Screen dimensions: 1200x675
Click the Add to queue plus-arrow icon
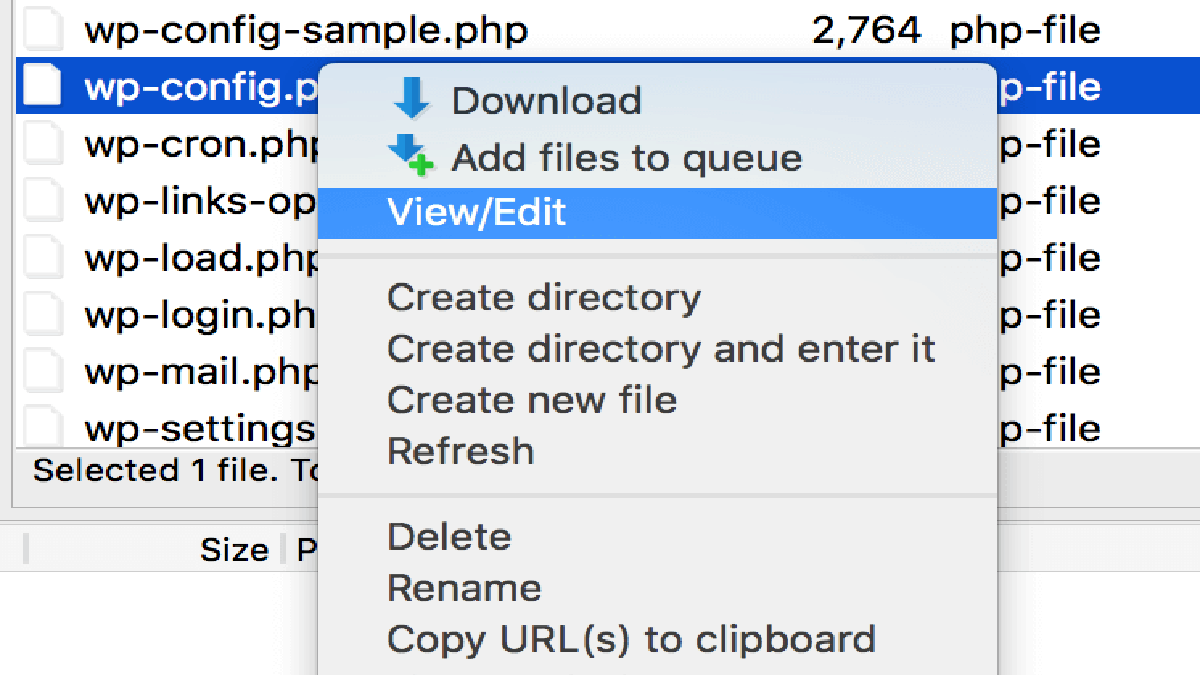tap(411, 157)
